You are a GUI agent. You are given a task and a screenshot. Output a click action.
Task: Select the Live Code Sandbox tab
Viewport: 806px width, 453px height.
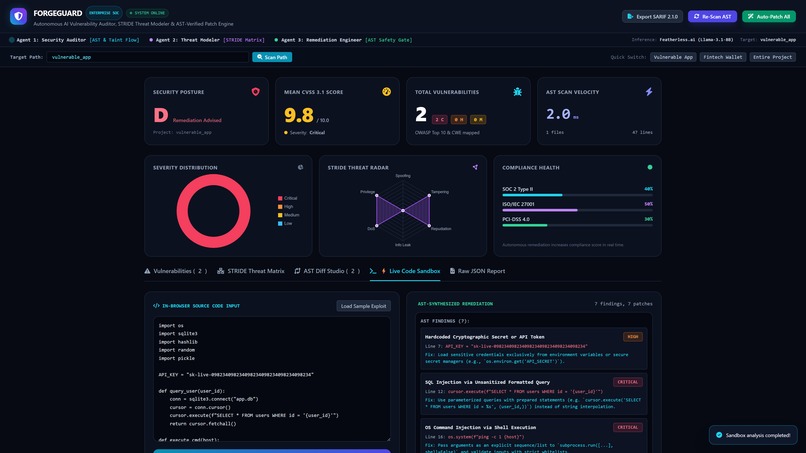tap(405, 271)
